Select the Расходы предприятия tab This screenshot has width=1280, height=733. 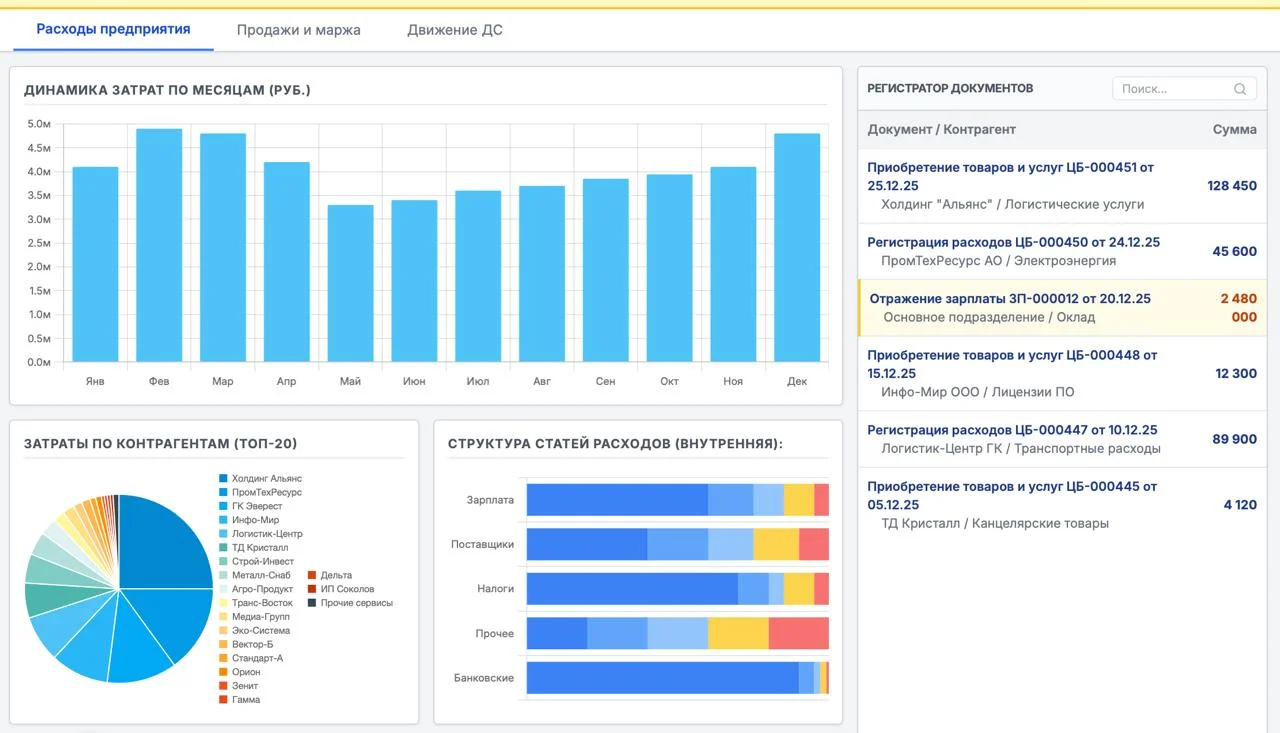click(x=113, y=29)
